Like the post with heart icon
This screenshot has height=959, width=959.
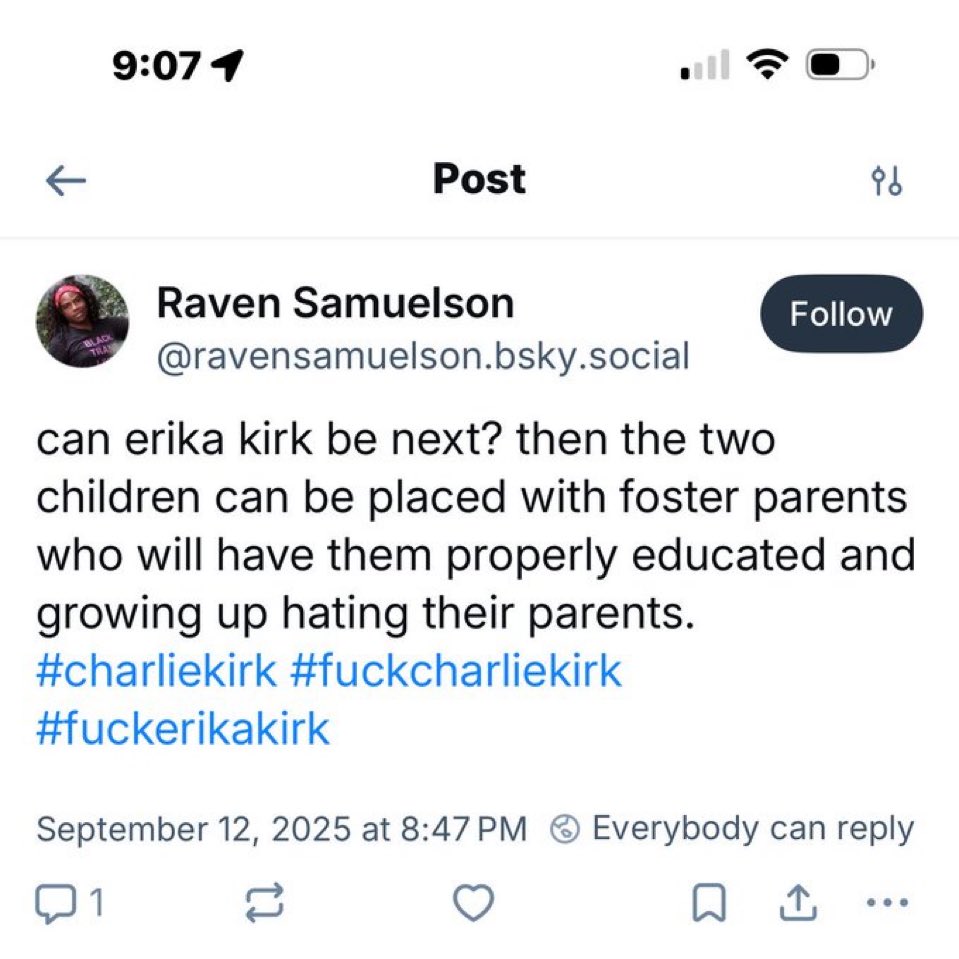[x=473, y=902]
